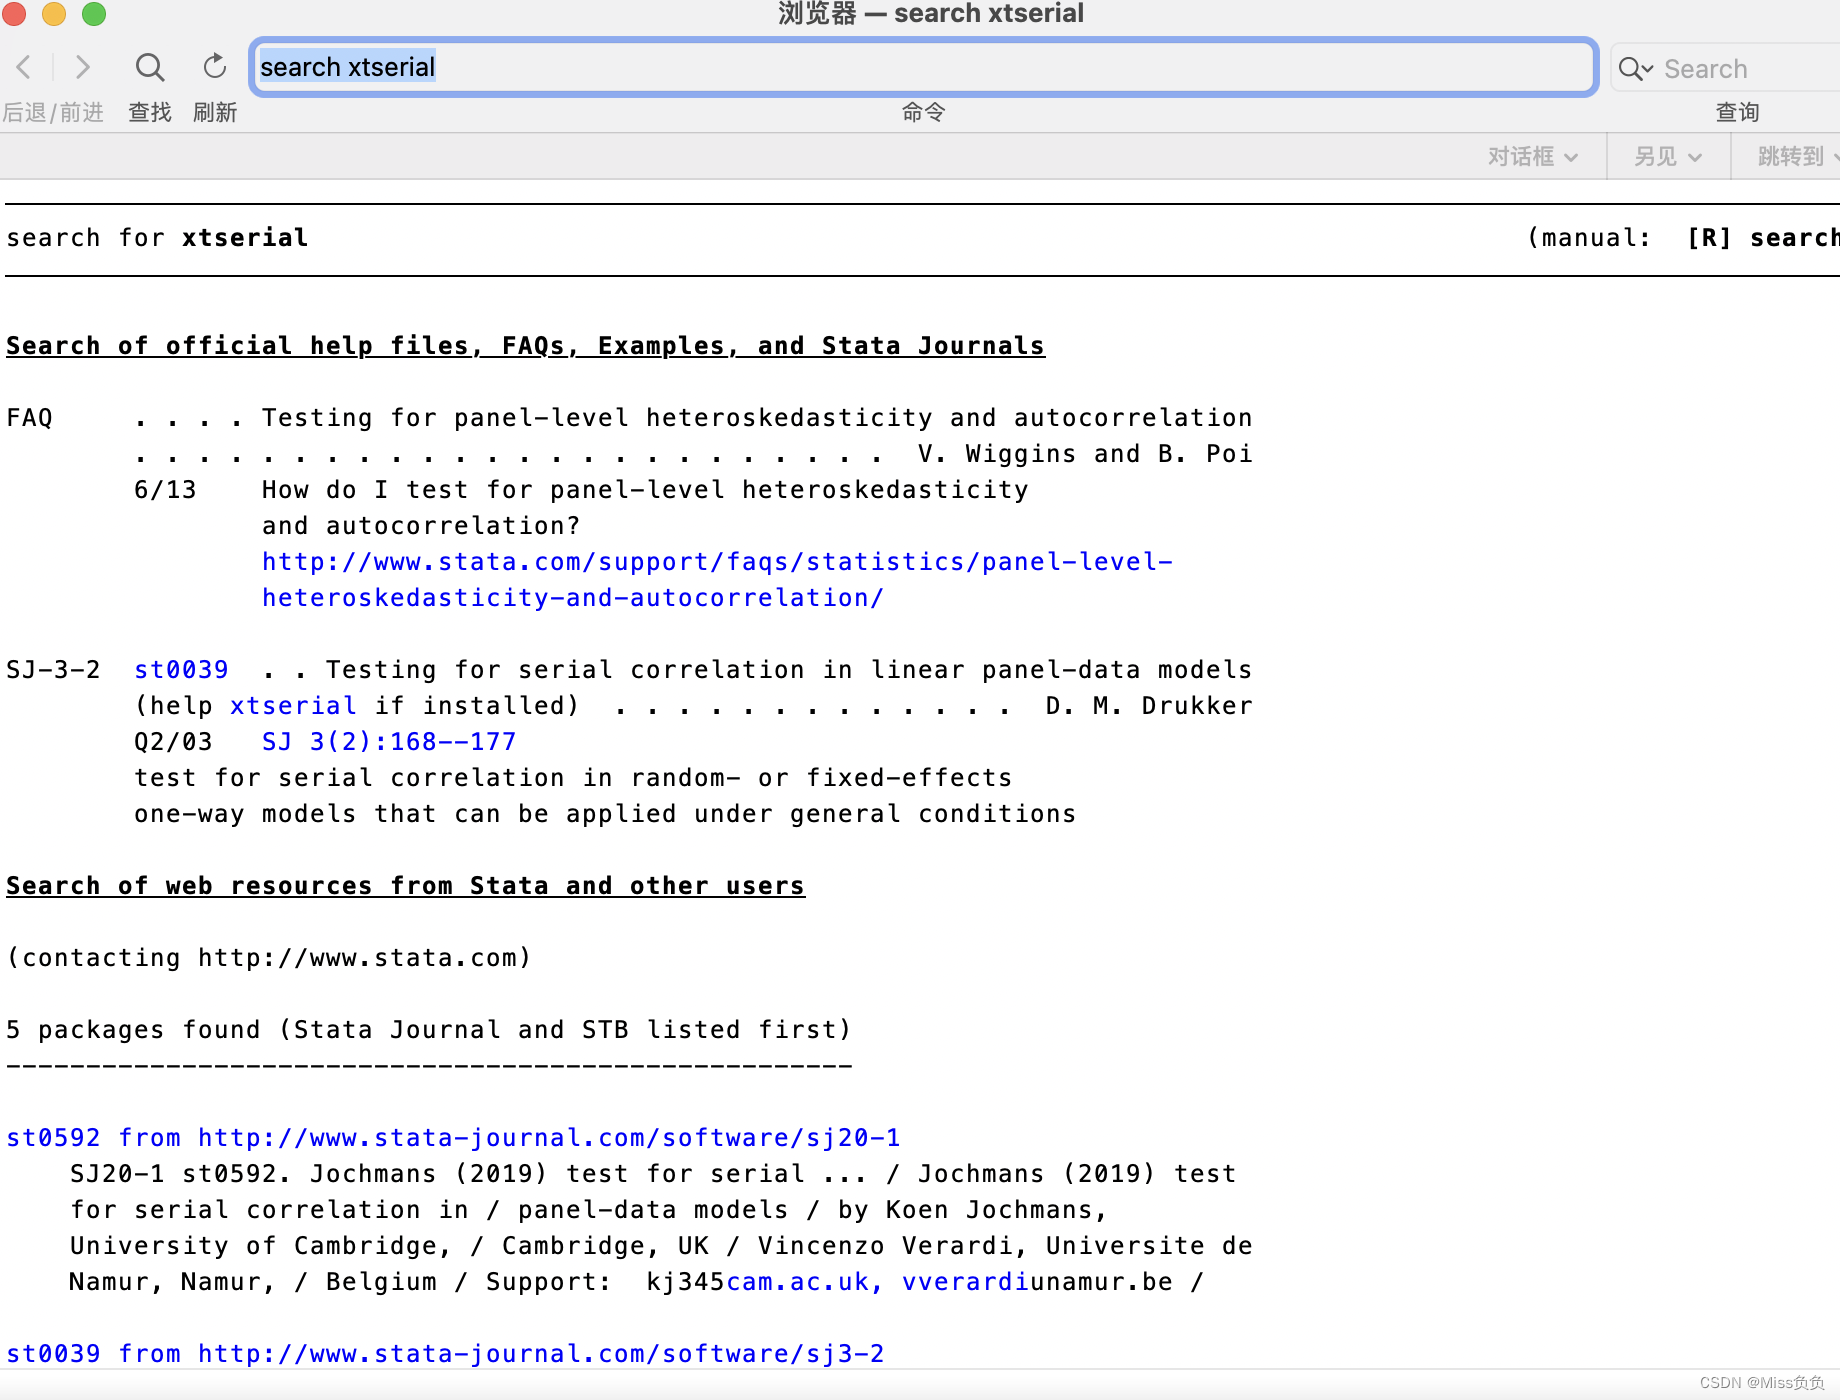The width and height of the screenshot is (1840, 1400).
Task: Click the 'cam.ac.uk, vverardi' blue link text
Action: pos(878,1282)
